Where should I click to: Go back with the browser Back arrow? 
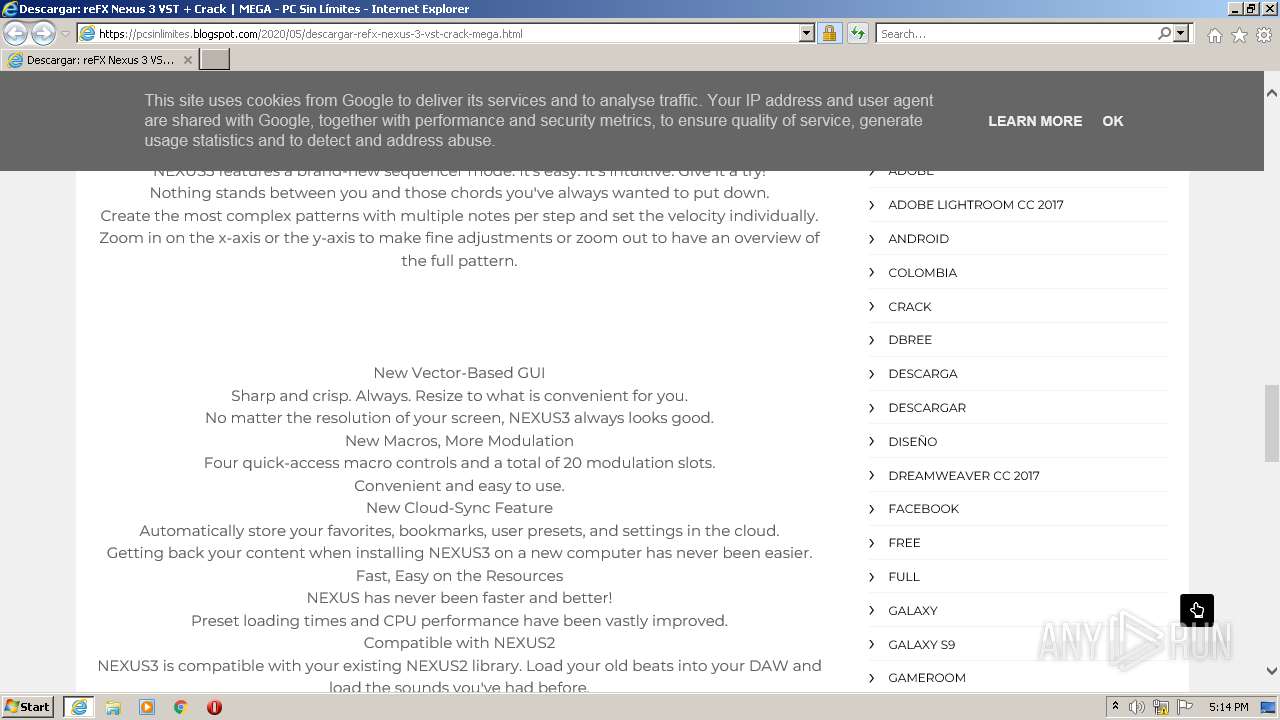click(x=16, y=33)
